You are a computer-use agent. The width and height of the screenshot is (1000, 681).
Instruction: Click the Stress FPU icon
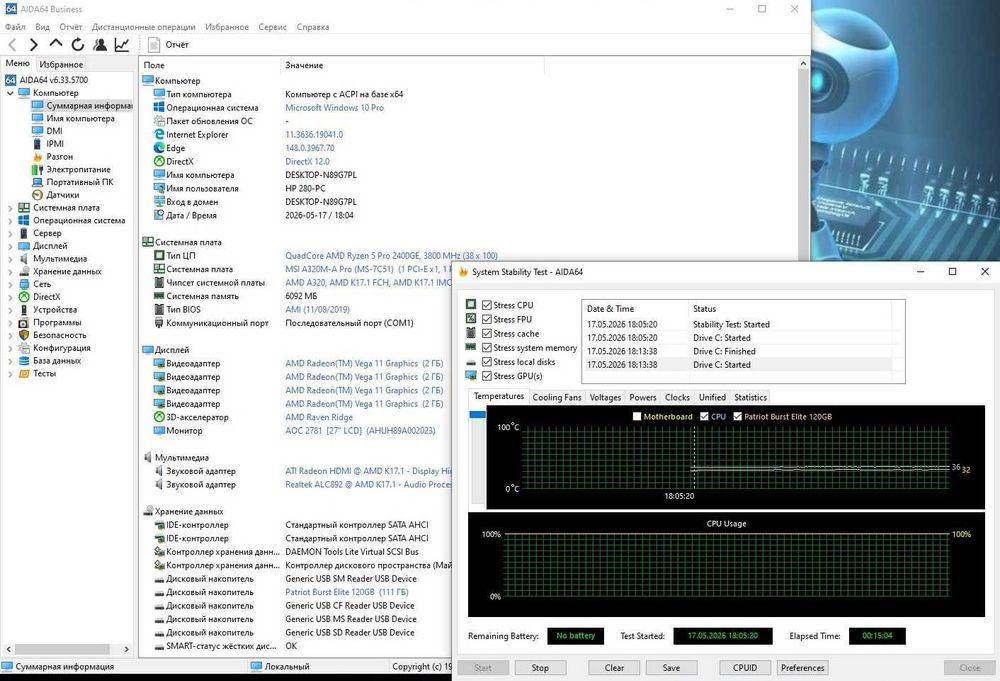[x=471, y=319]
